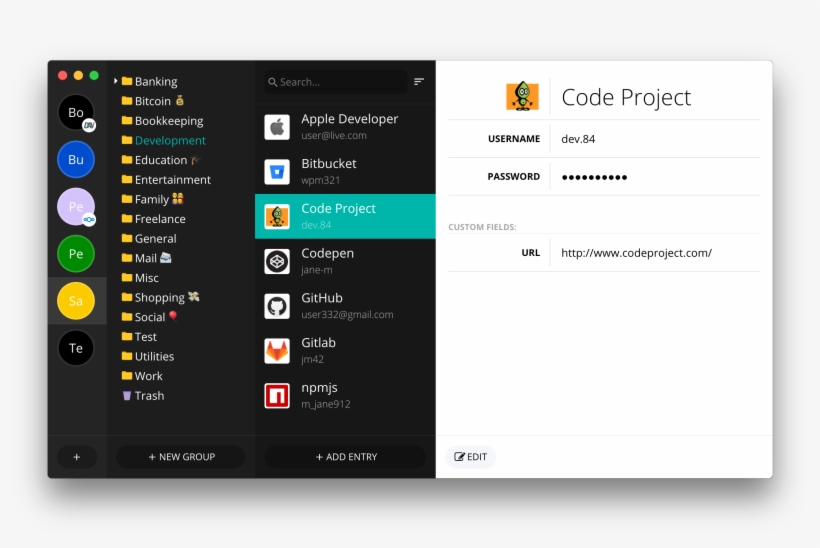
Task: Select the Misc group
Action: pos(140,278)
